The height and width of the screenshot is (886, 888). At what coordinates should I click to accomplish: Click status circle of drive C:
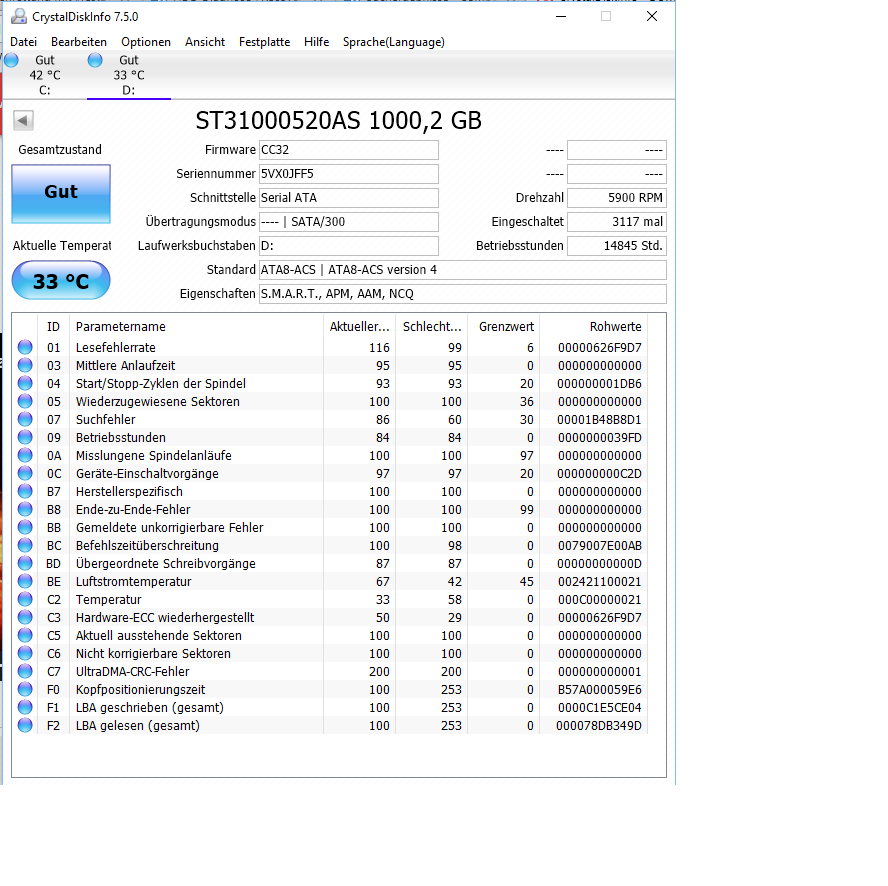click(11, 60)
